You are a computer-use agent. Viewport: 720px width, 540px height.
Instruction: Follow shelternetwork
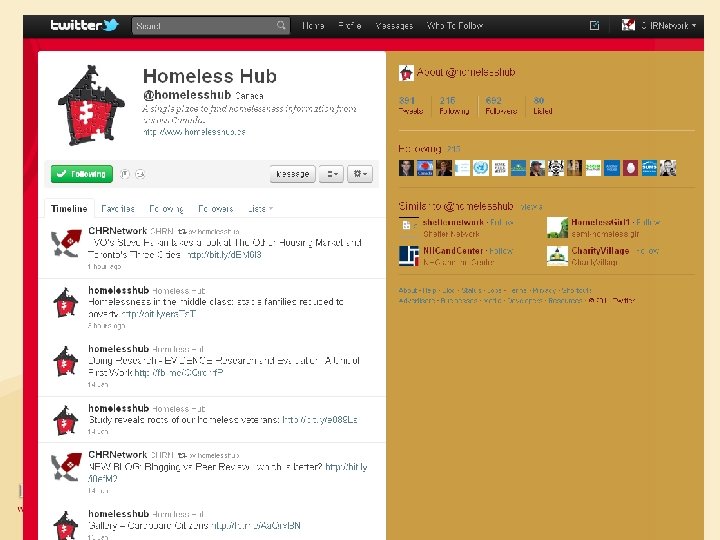502,222
